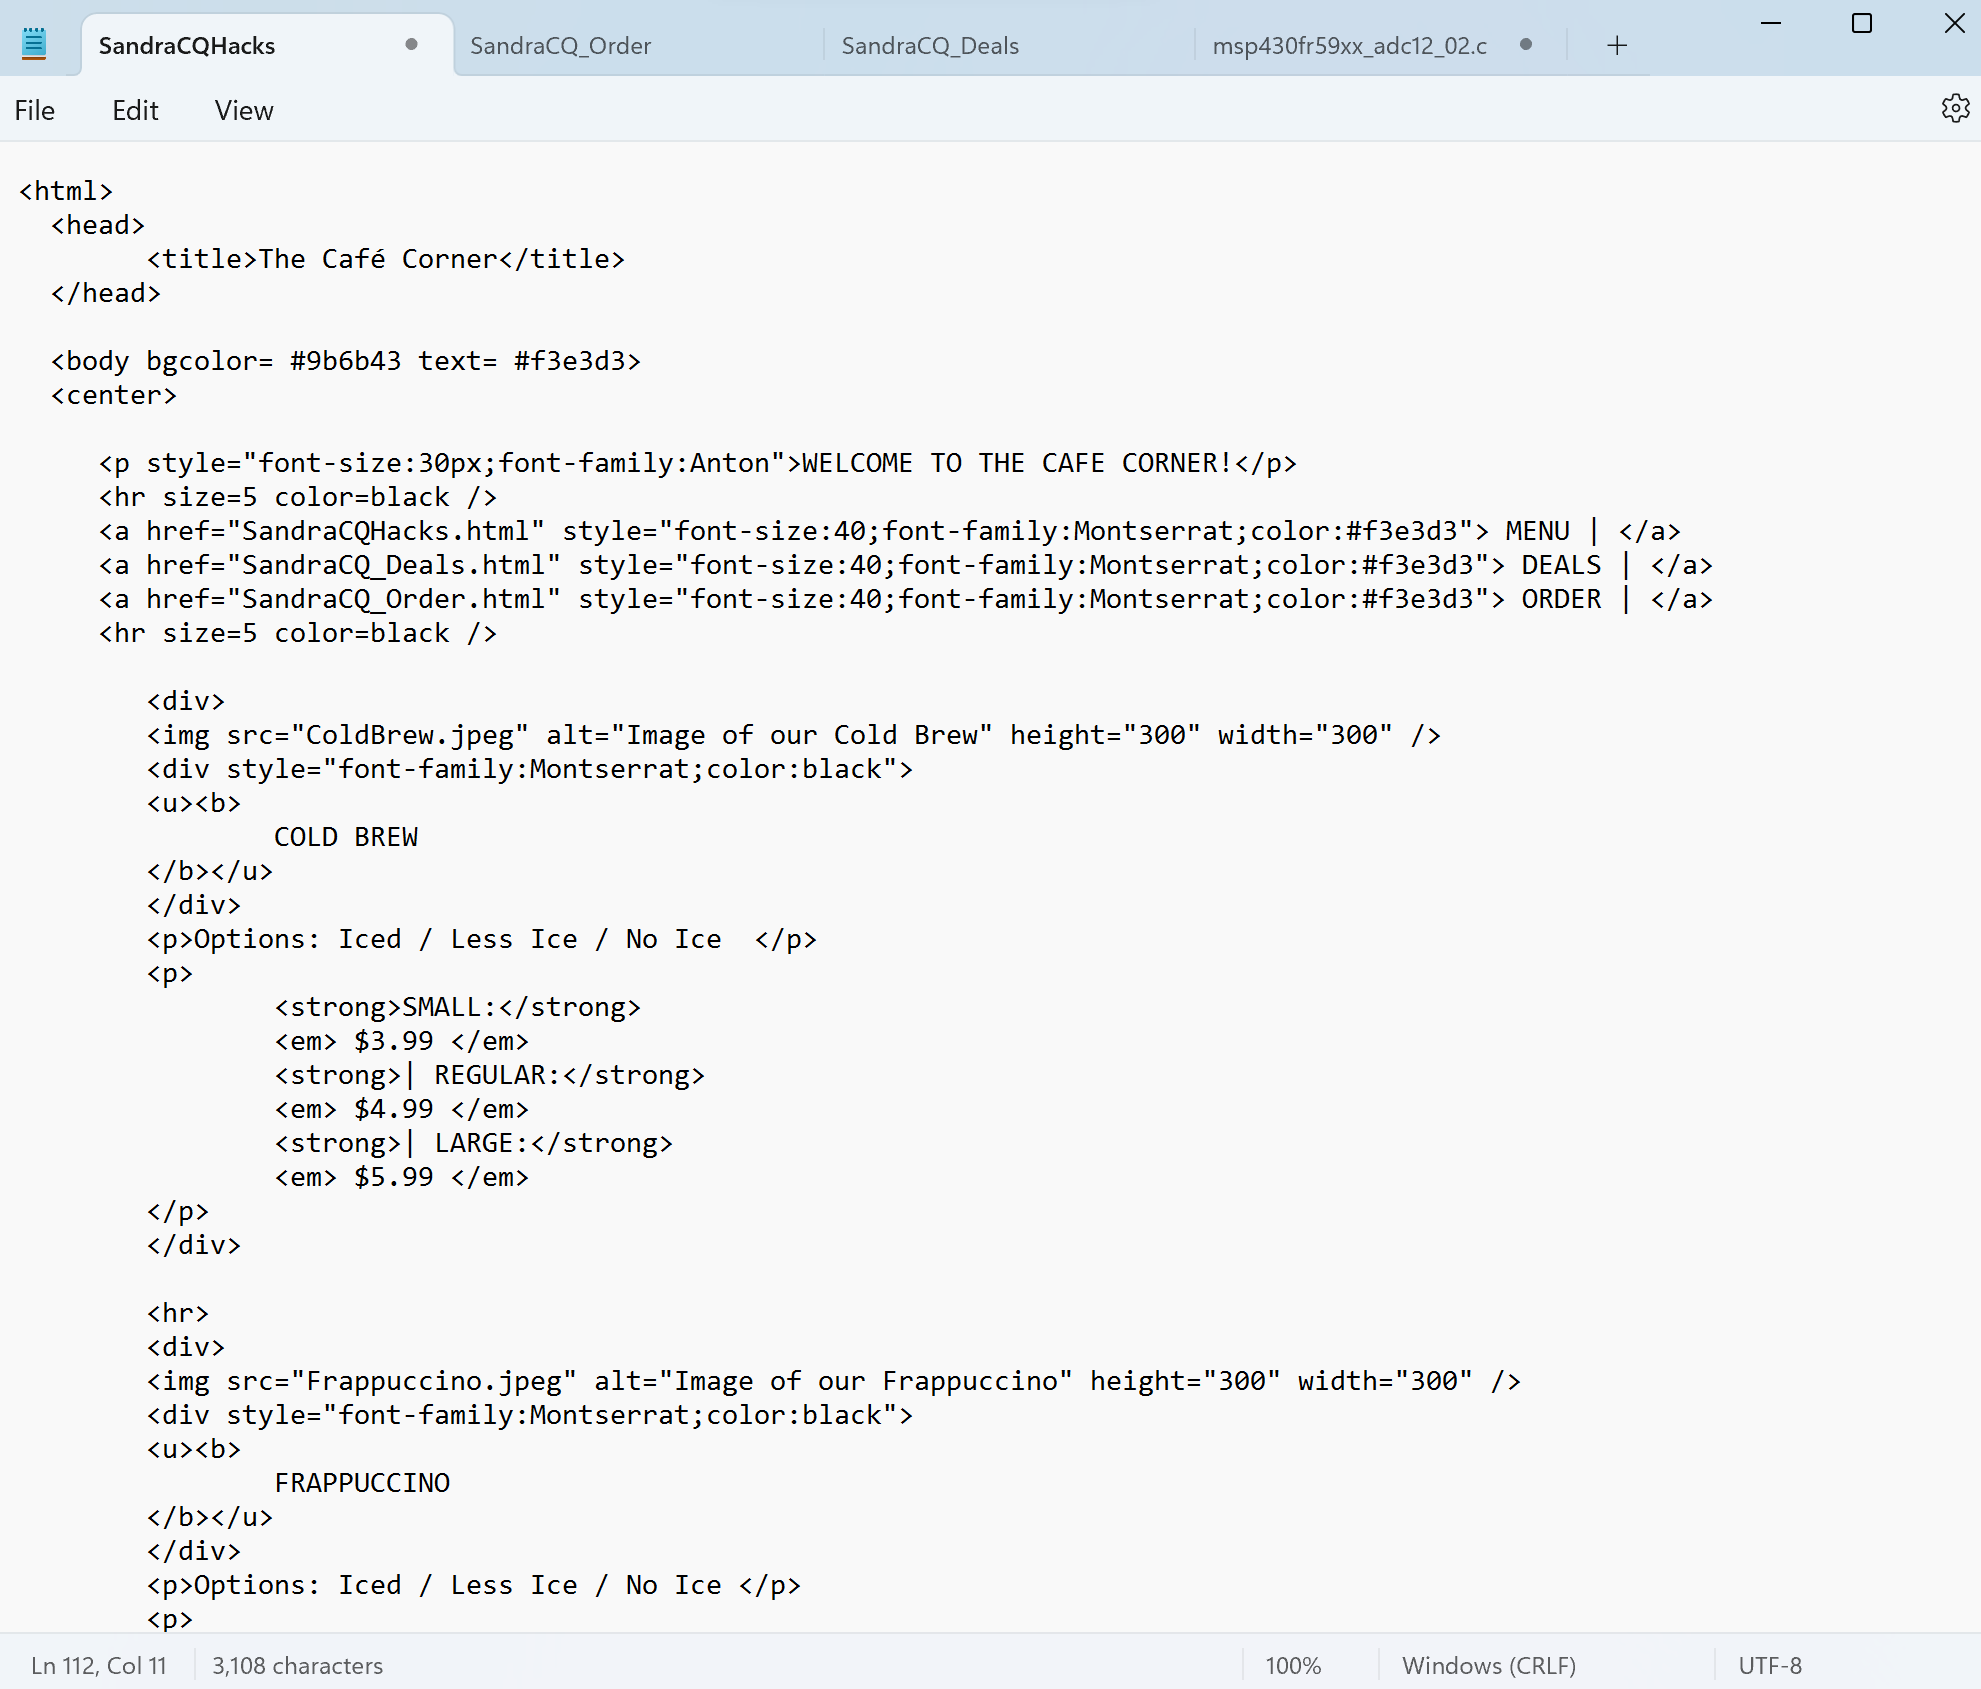
Task: Switch to the SandraCQ_Deals tab
Action: coord(930,46)
